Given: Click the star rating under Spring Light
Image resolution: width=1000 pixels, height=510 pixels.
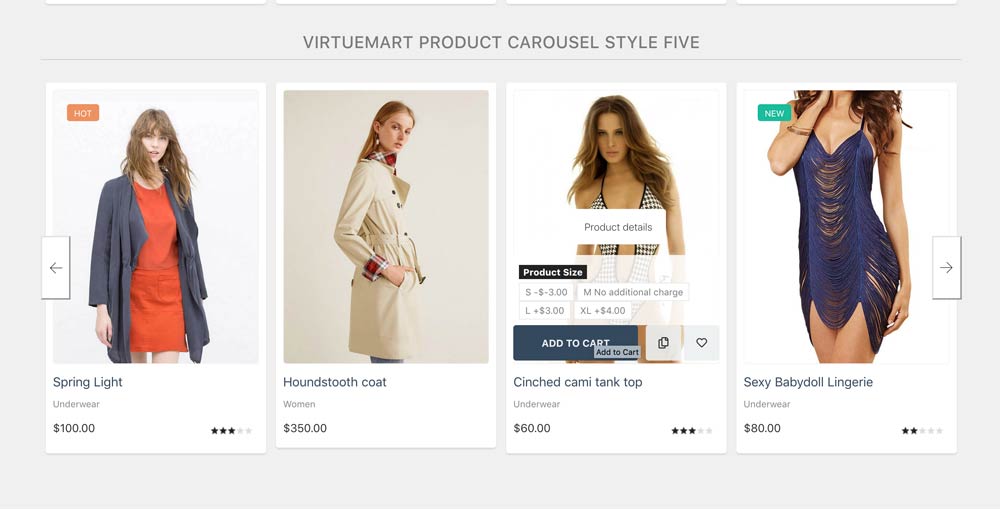Looking at the screenshot, I should (231, 431).
